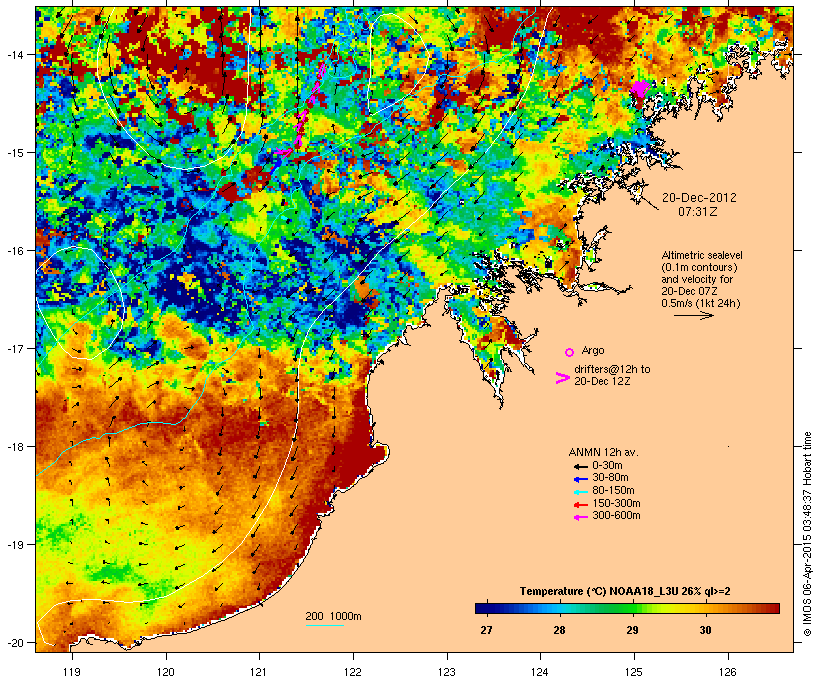Click the 'drifters@12h to' legend label
The width and height of the screenshot is (820, 680).
click(612, 369)
